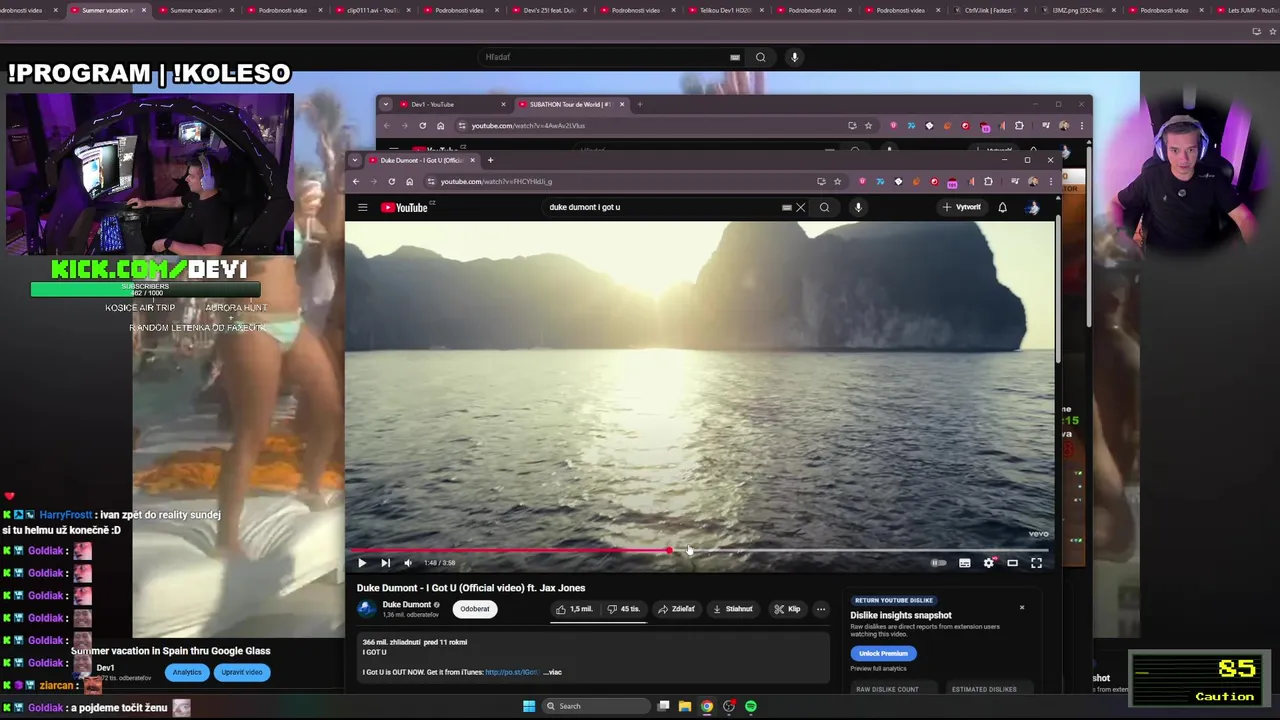Bookmark page with star icon in front window
The height and width of the screenshot is (720, 1280).
point(837,181)
